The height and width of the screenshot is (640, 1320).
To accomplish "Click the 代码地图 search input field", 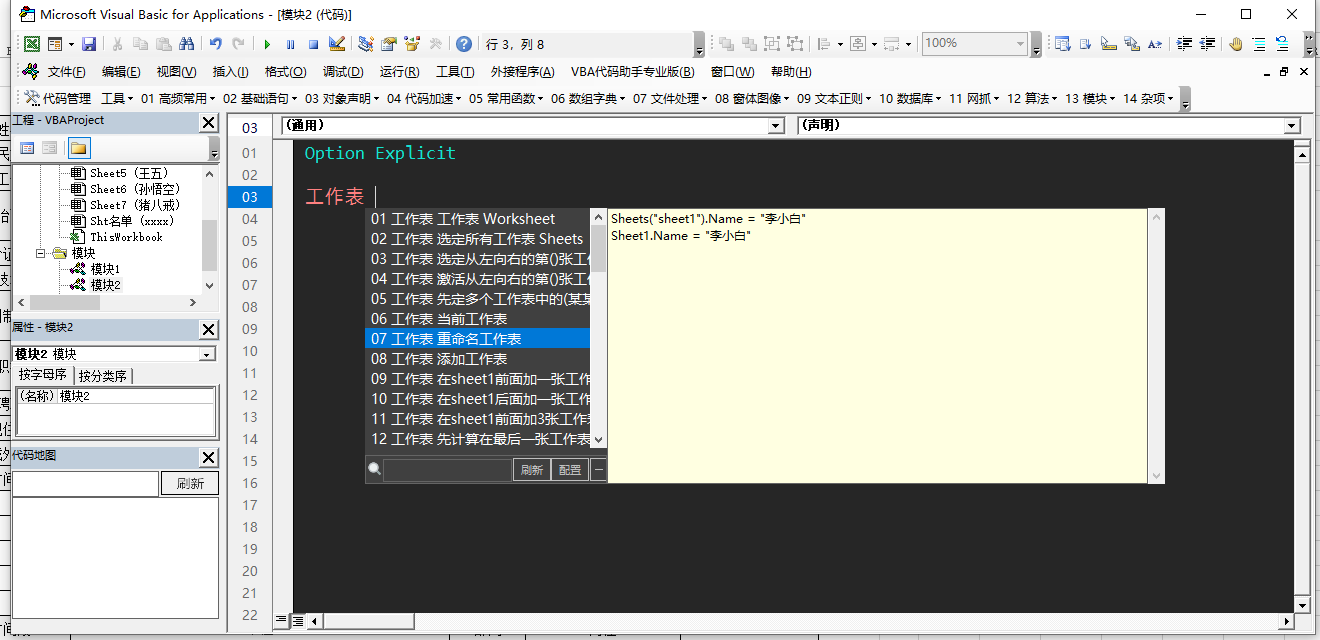I will [85, 483].
